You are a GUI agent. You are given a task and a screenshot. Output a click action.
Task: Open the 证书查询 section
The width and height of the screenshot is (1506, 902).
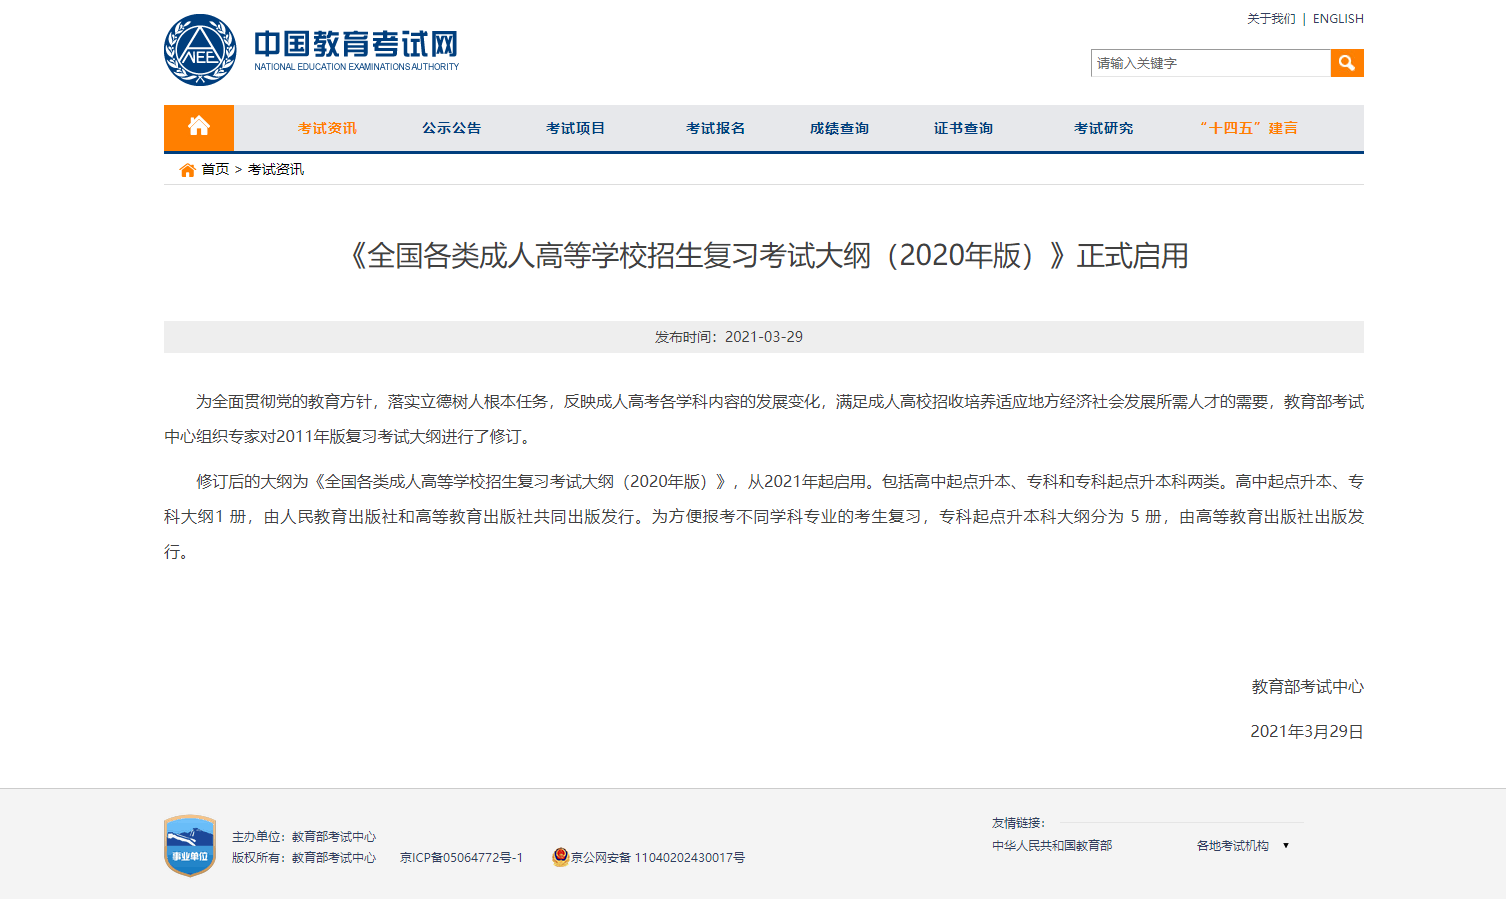tap(961, 127)
